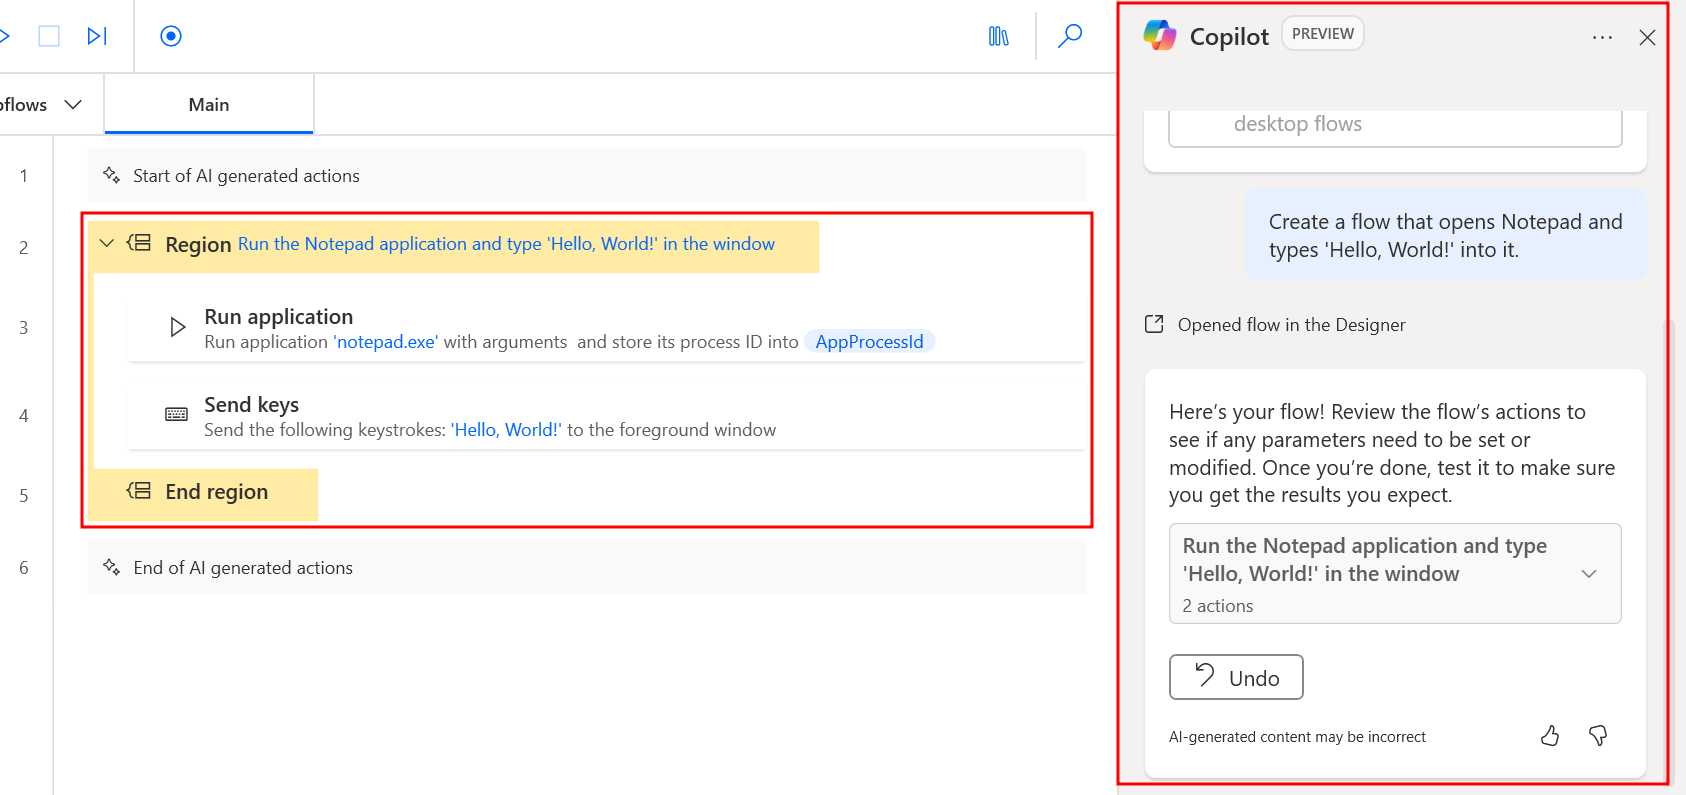Collapse the Region block with its chevron
Image resolution: width=1686 pixels, height=795 pixels.
[107, 243]
